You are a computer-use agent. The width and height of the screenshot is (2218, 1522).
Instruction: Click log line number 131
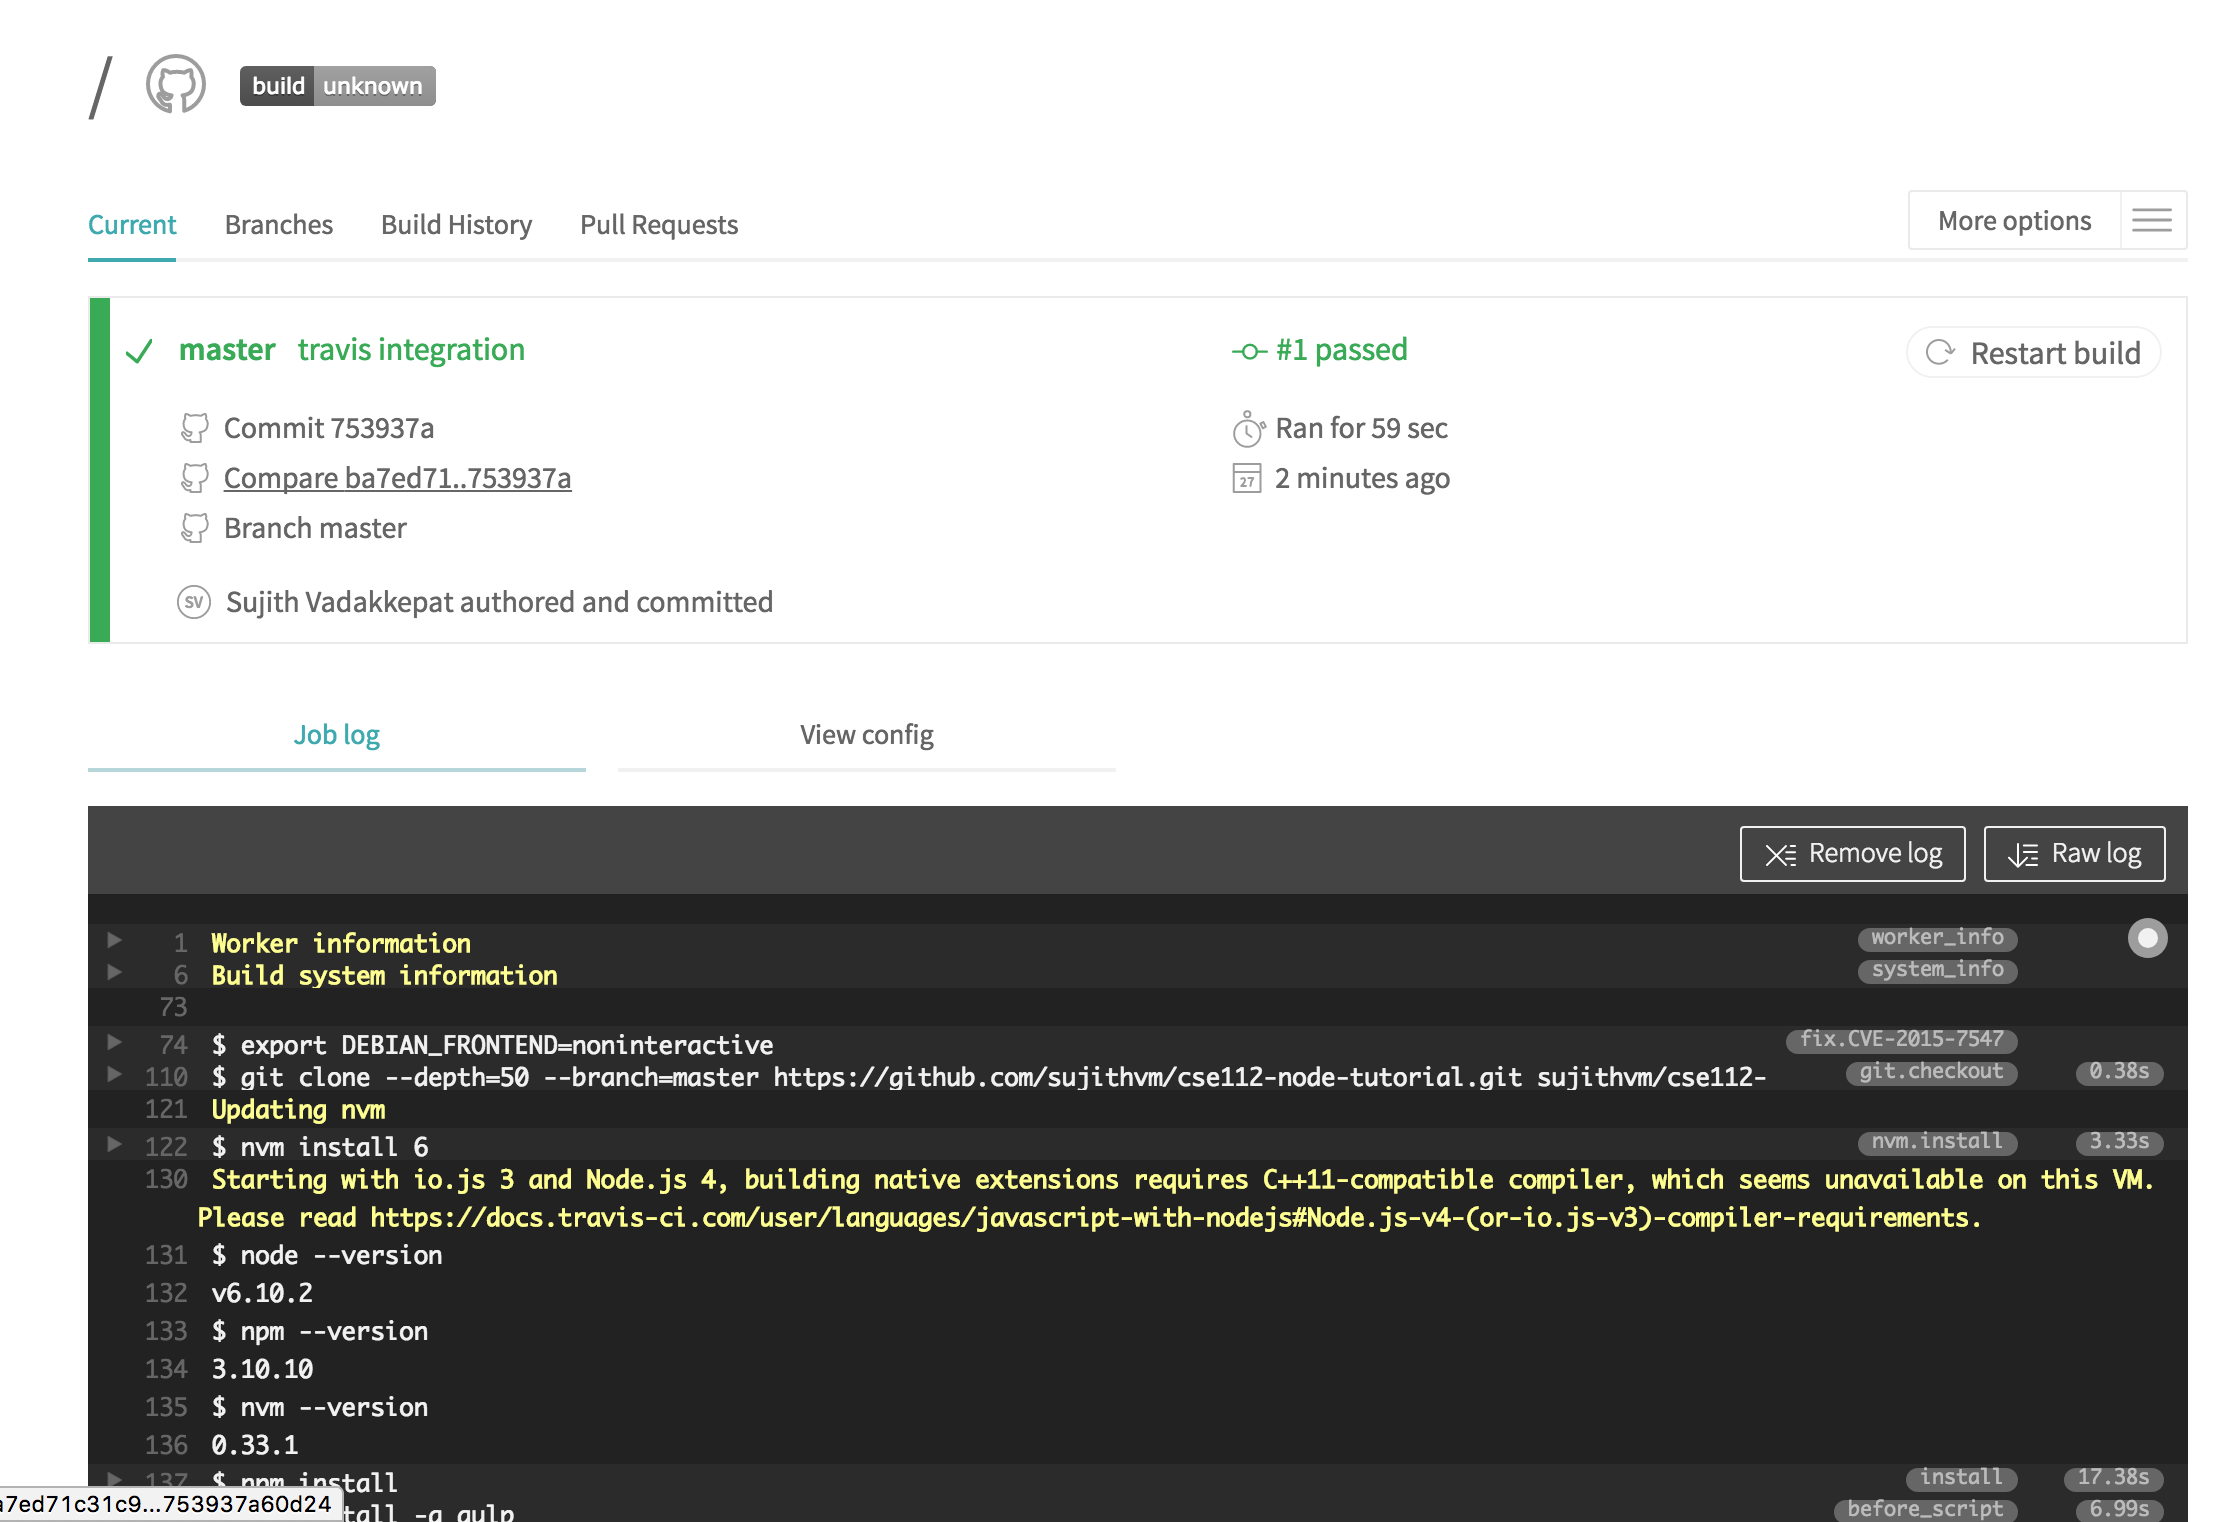166,1256
